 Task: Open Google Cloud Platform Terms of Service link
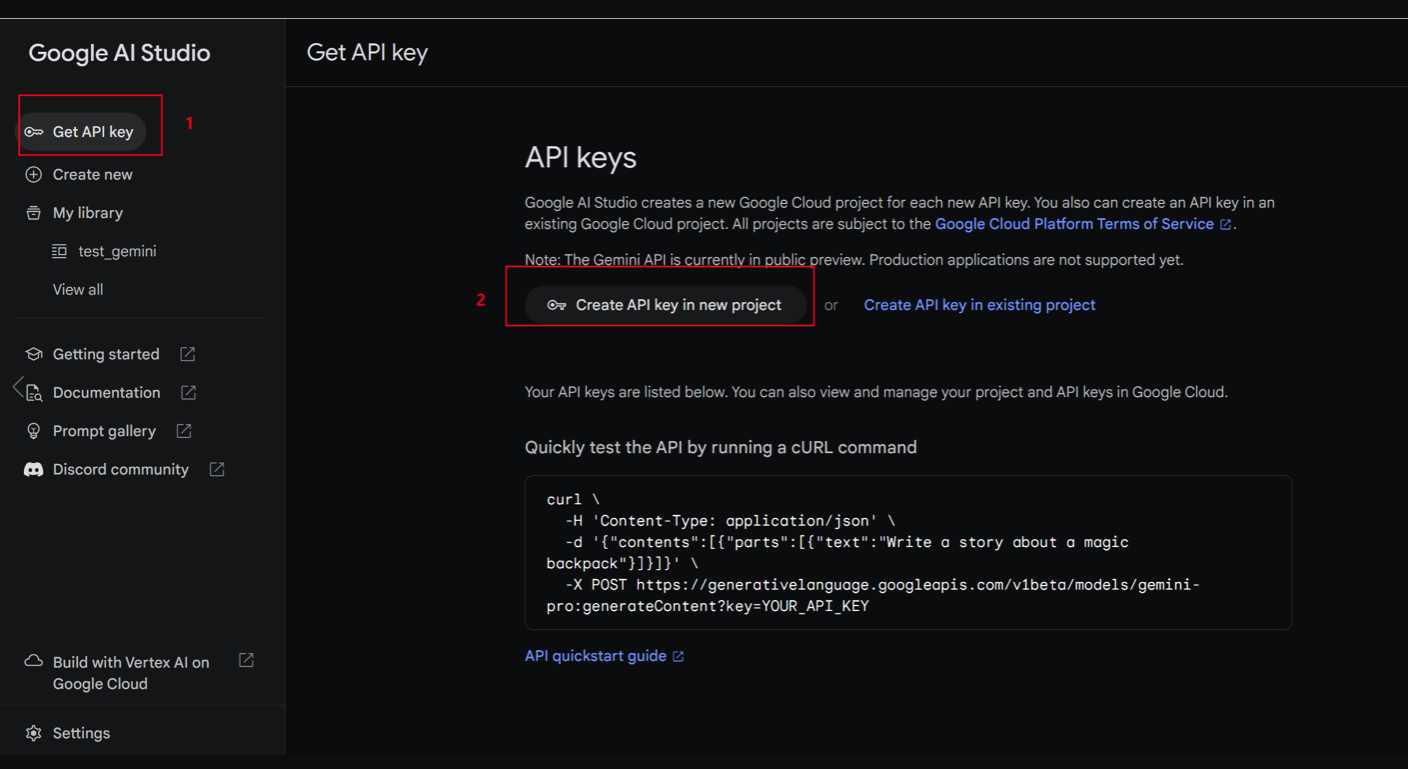click(1074, 224)
